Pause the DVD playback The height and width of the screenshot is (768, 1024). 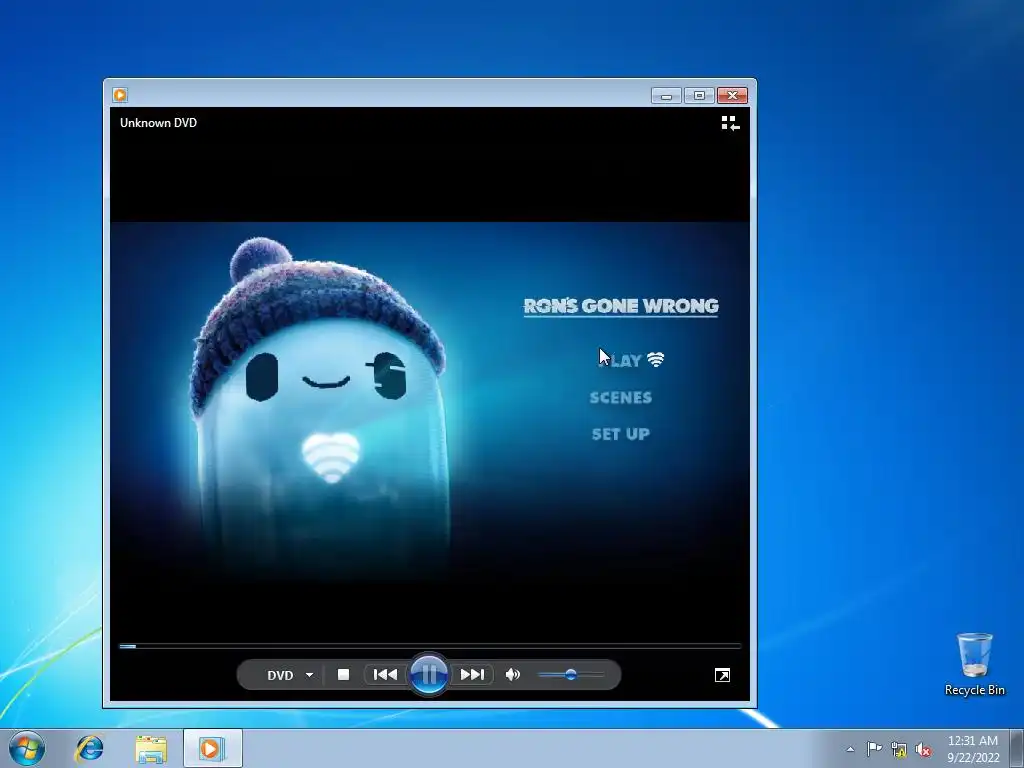pos(429,675)
